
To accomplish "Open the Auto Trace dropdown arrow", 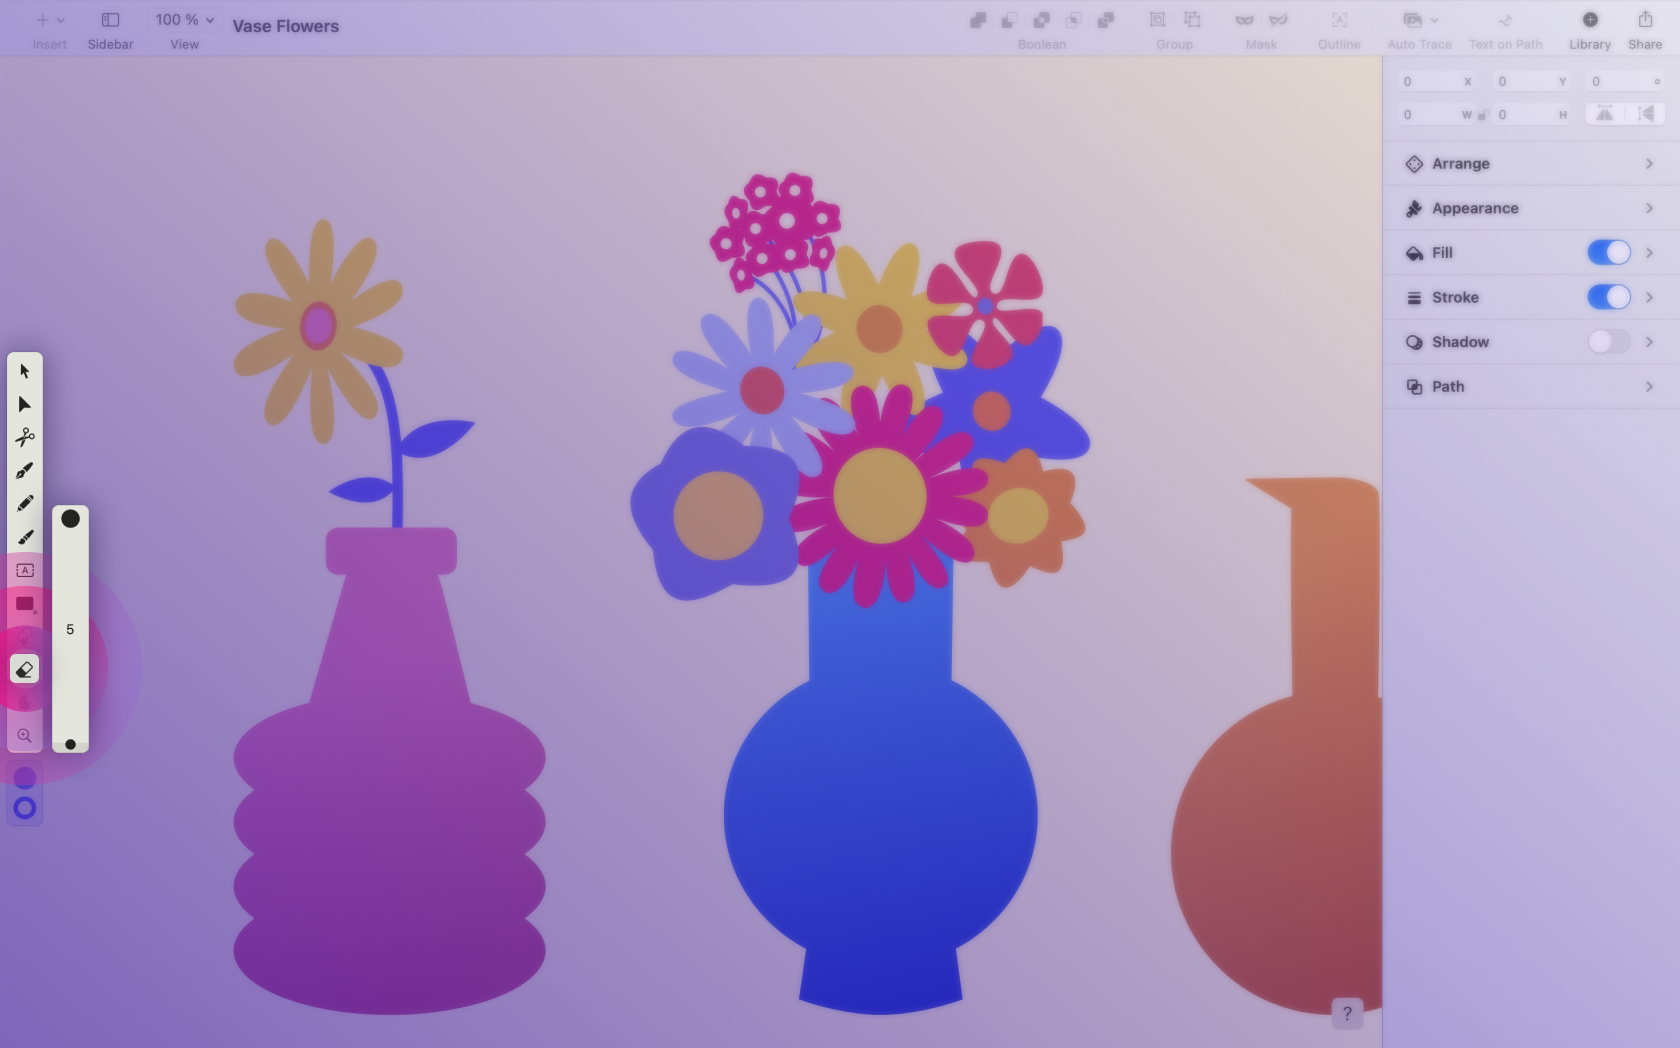I will coord(1435,20).
